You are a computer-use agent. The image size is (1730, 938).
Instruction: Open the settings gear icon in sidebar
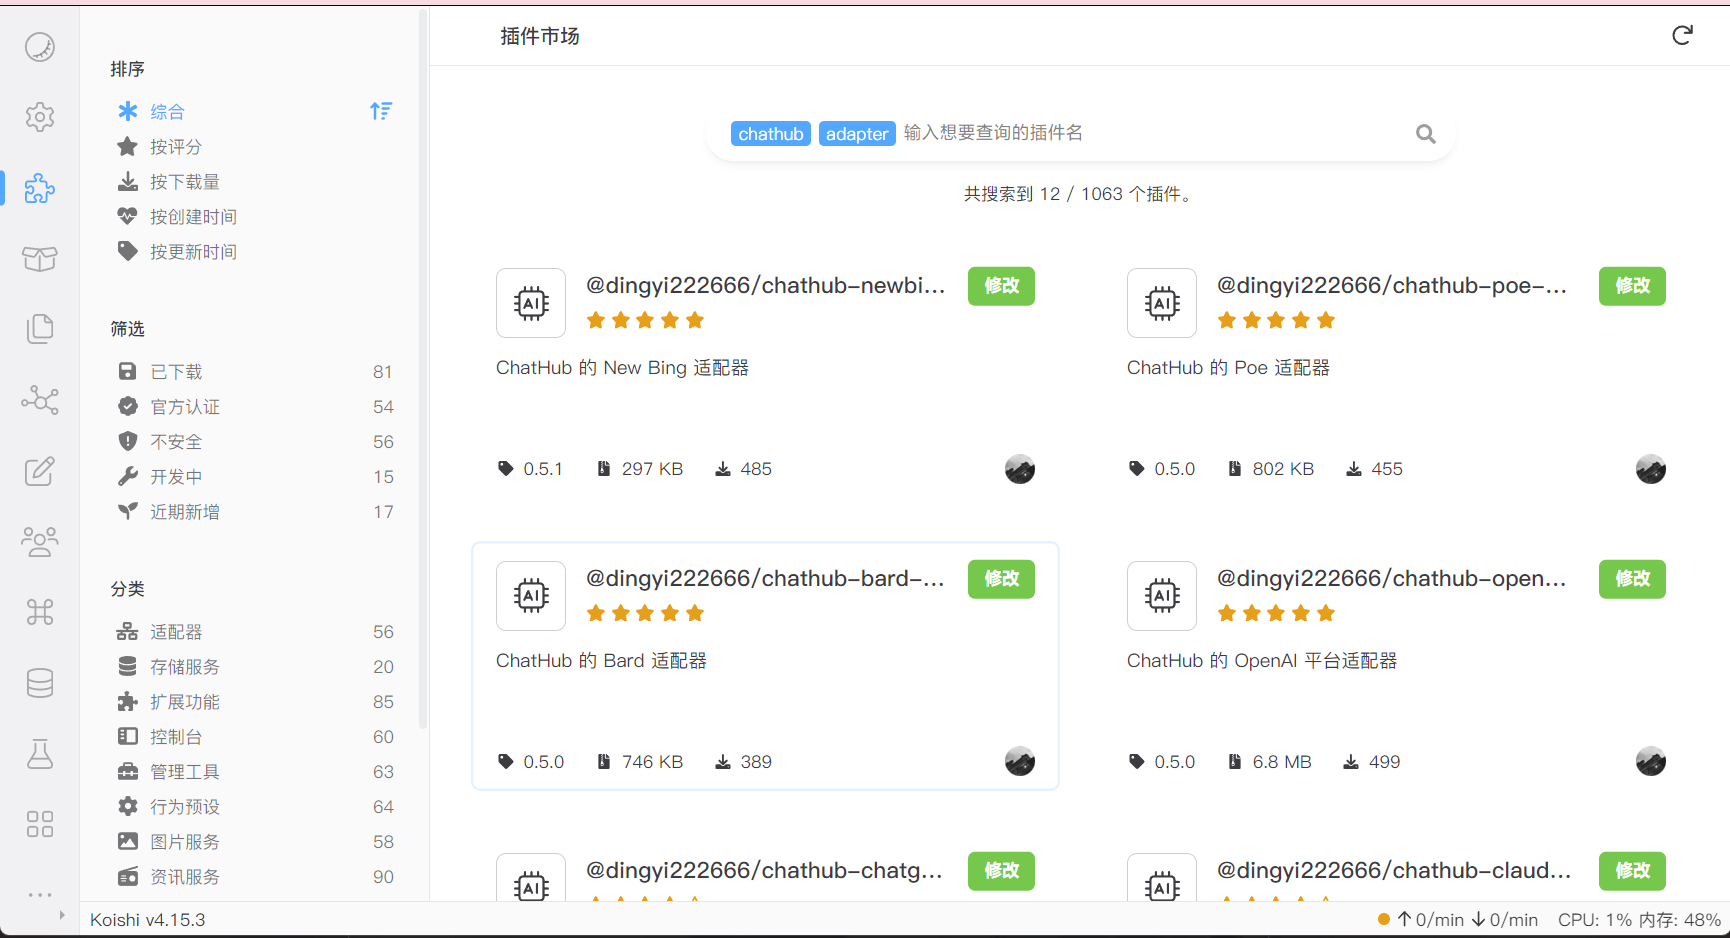[39, 117]
